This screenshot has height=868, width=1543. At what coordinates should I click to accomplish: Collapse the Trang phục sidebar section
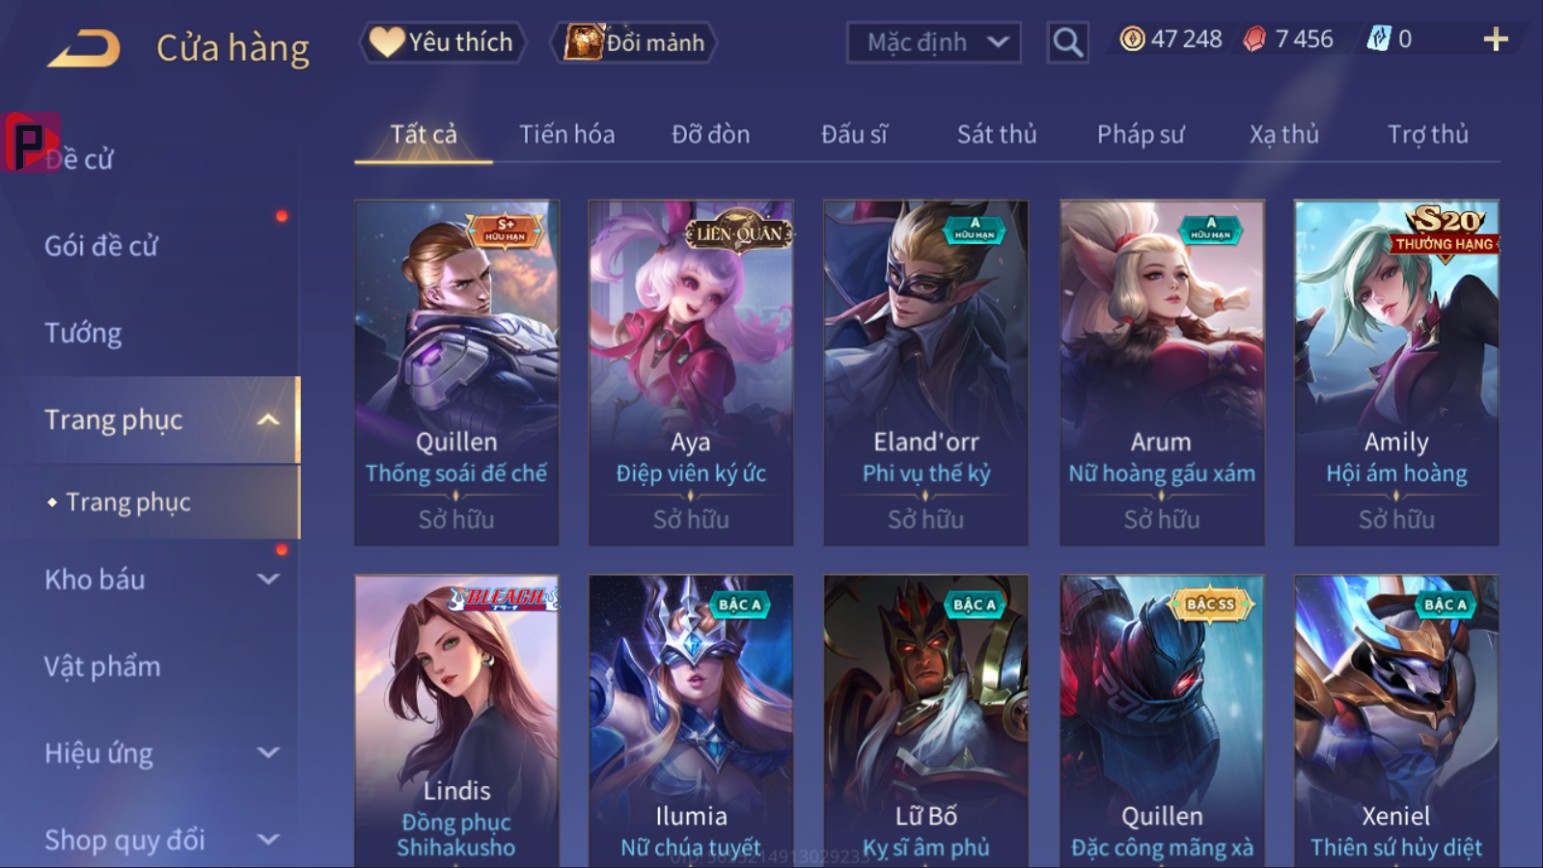coord(268,420)
